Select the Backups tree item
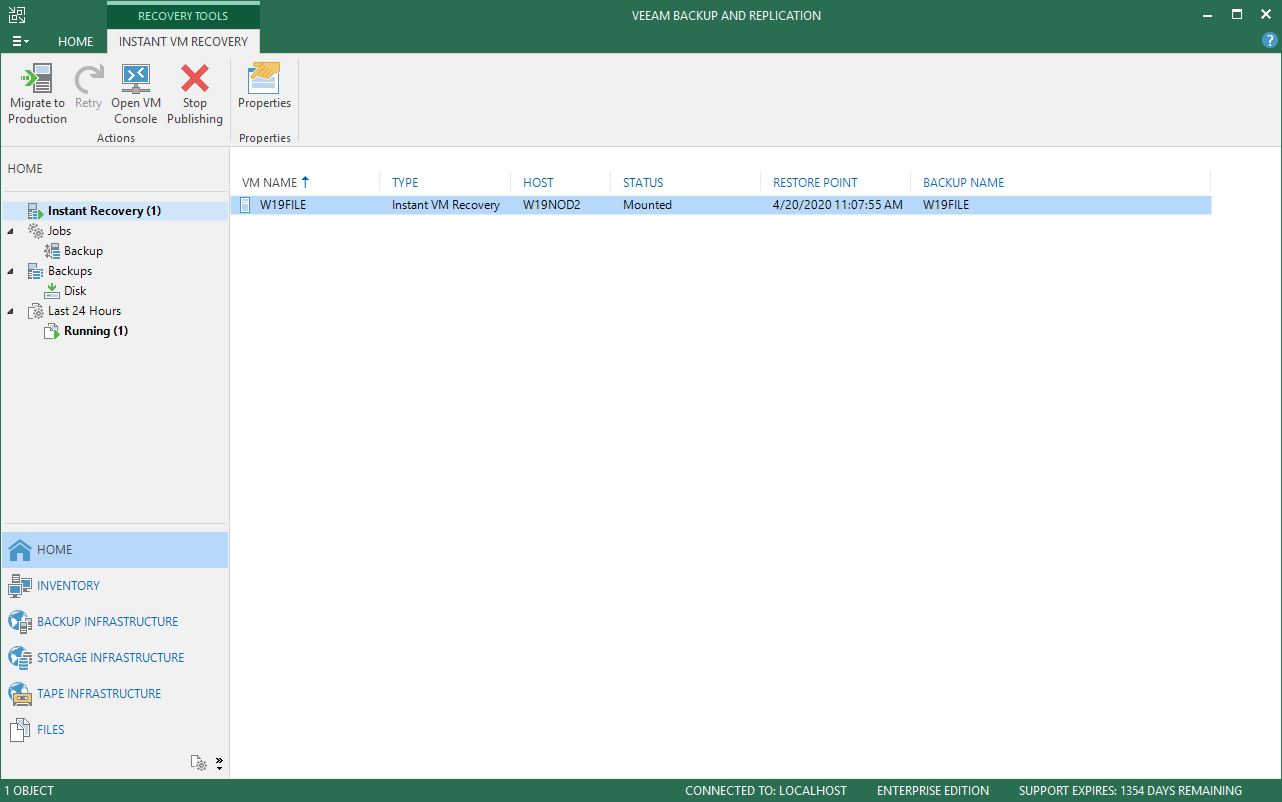 point(70,271)
